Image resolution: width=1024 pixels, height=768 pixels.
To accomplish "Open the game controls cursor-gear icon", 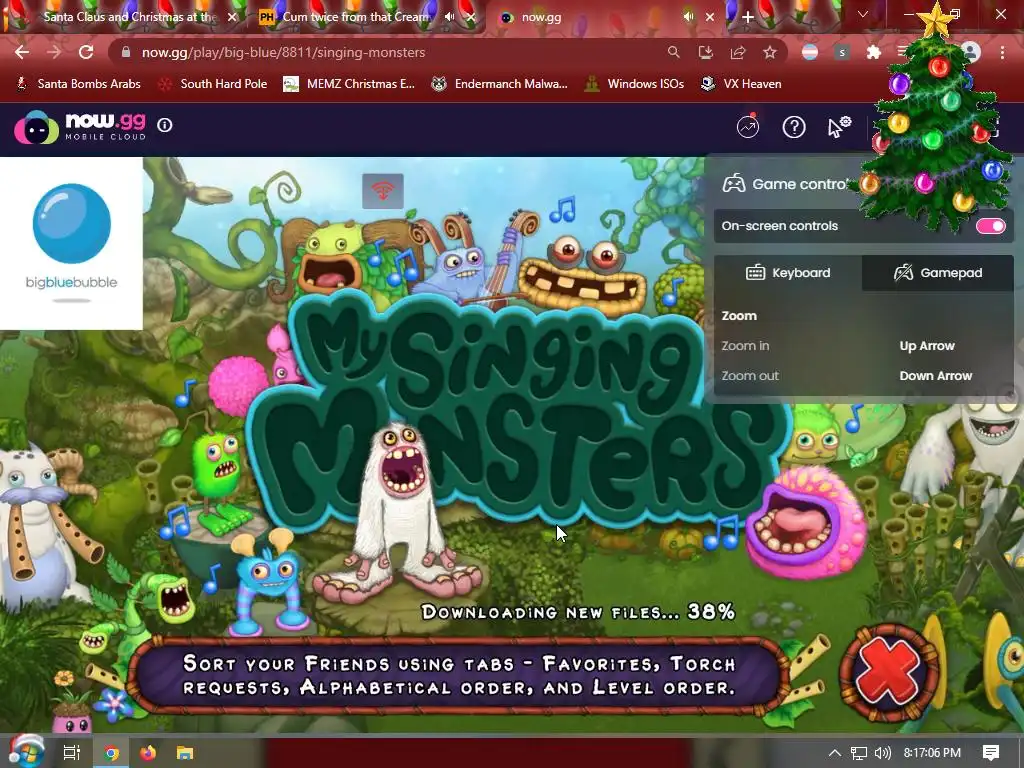I will click(x=839, y=127).
